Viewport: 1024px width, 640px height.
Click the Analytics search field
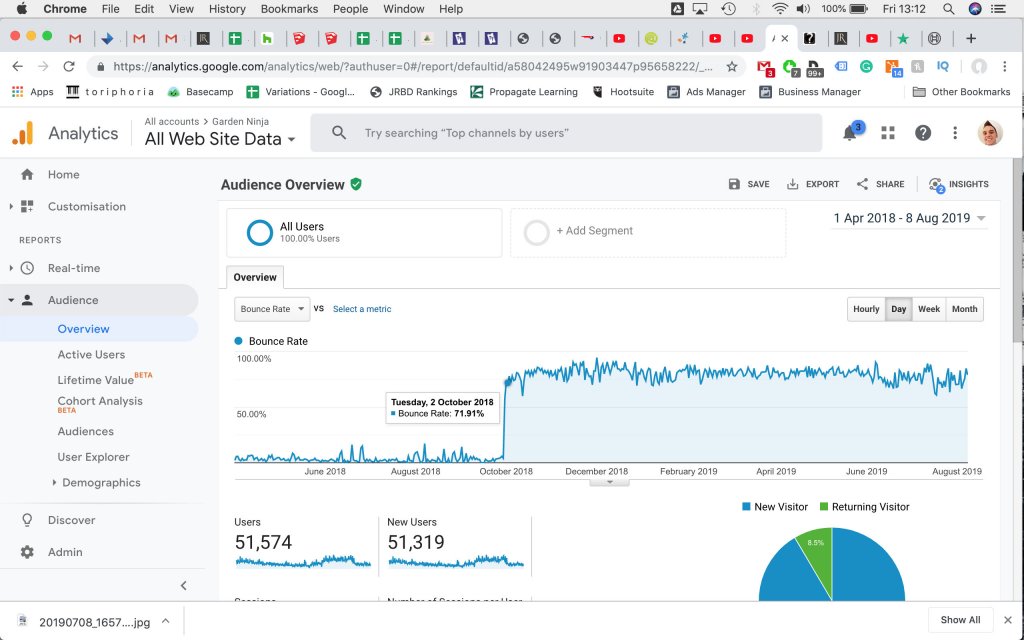pos(566,133)
